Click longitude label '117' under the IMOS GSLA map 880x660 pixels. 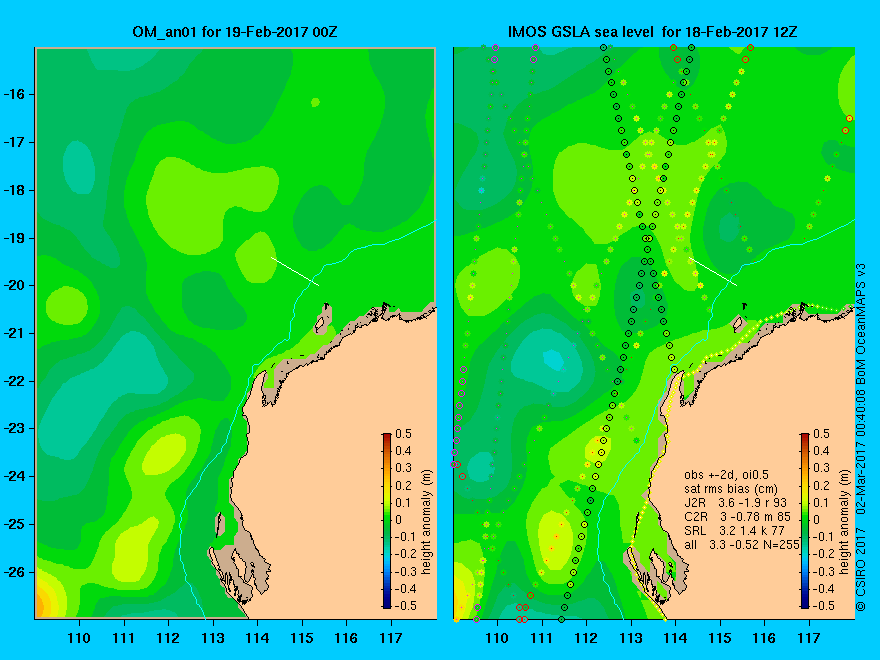809,638
